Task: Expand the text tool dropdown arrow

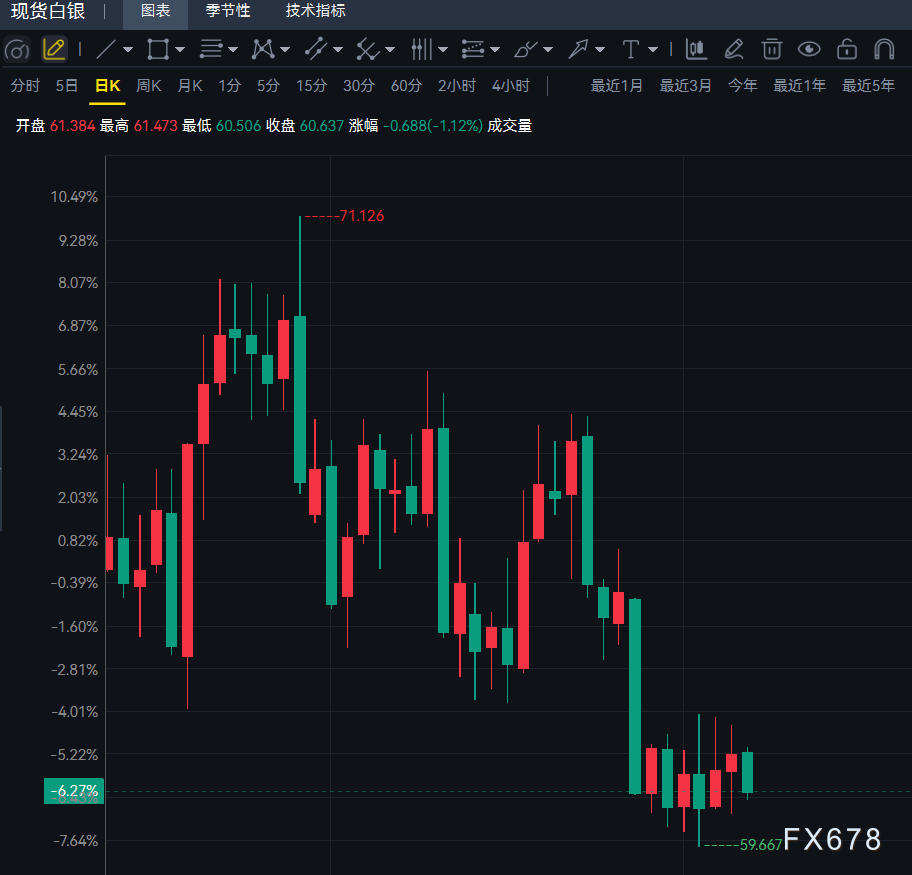Action: pos(653,50)
